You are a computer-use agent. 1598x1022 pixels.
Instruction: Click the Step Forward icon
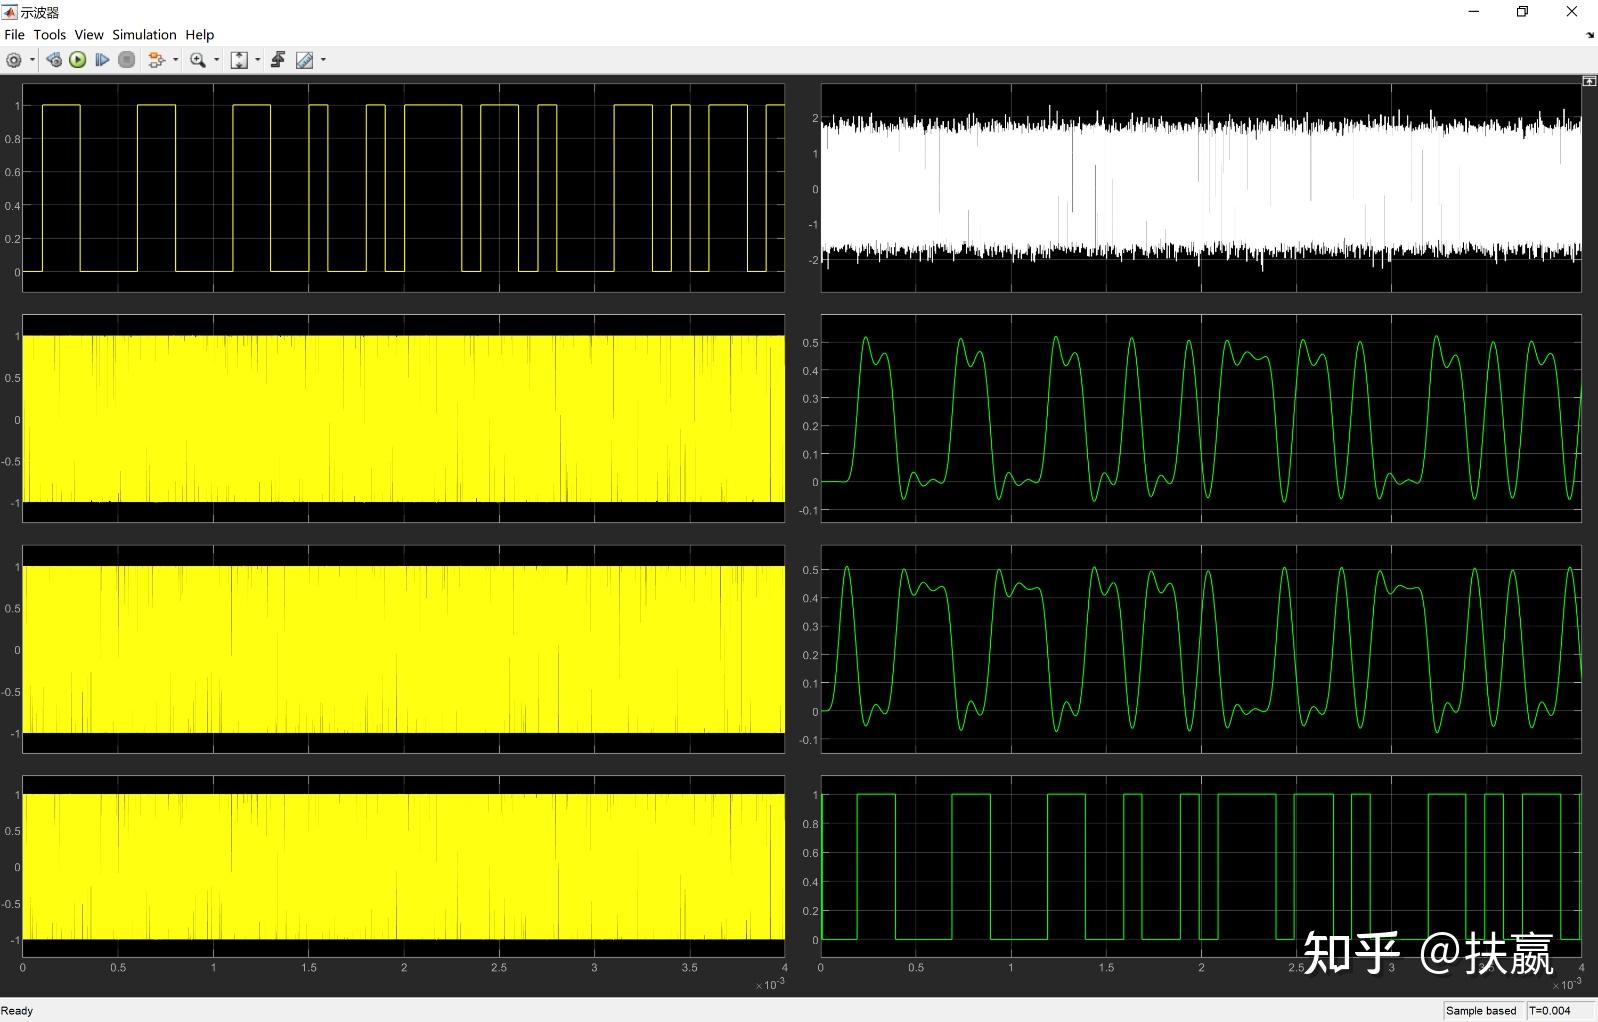(x=102, y=60)
